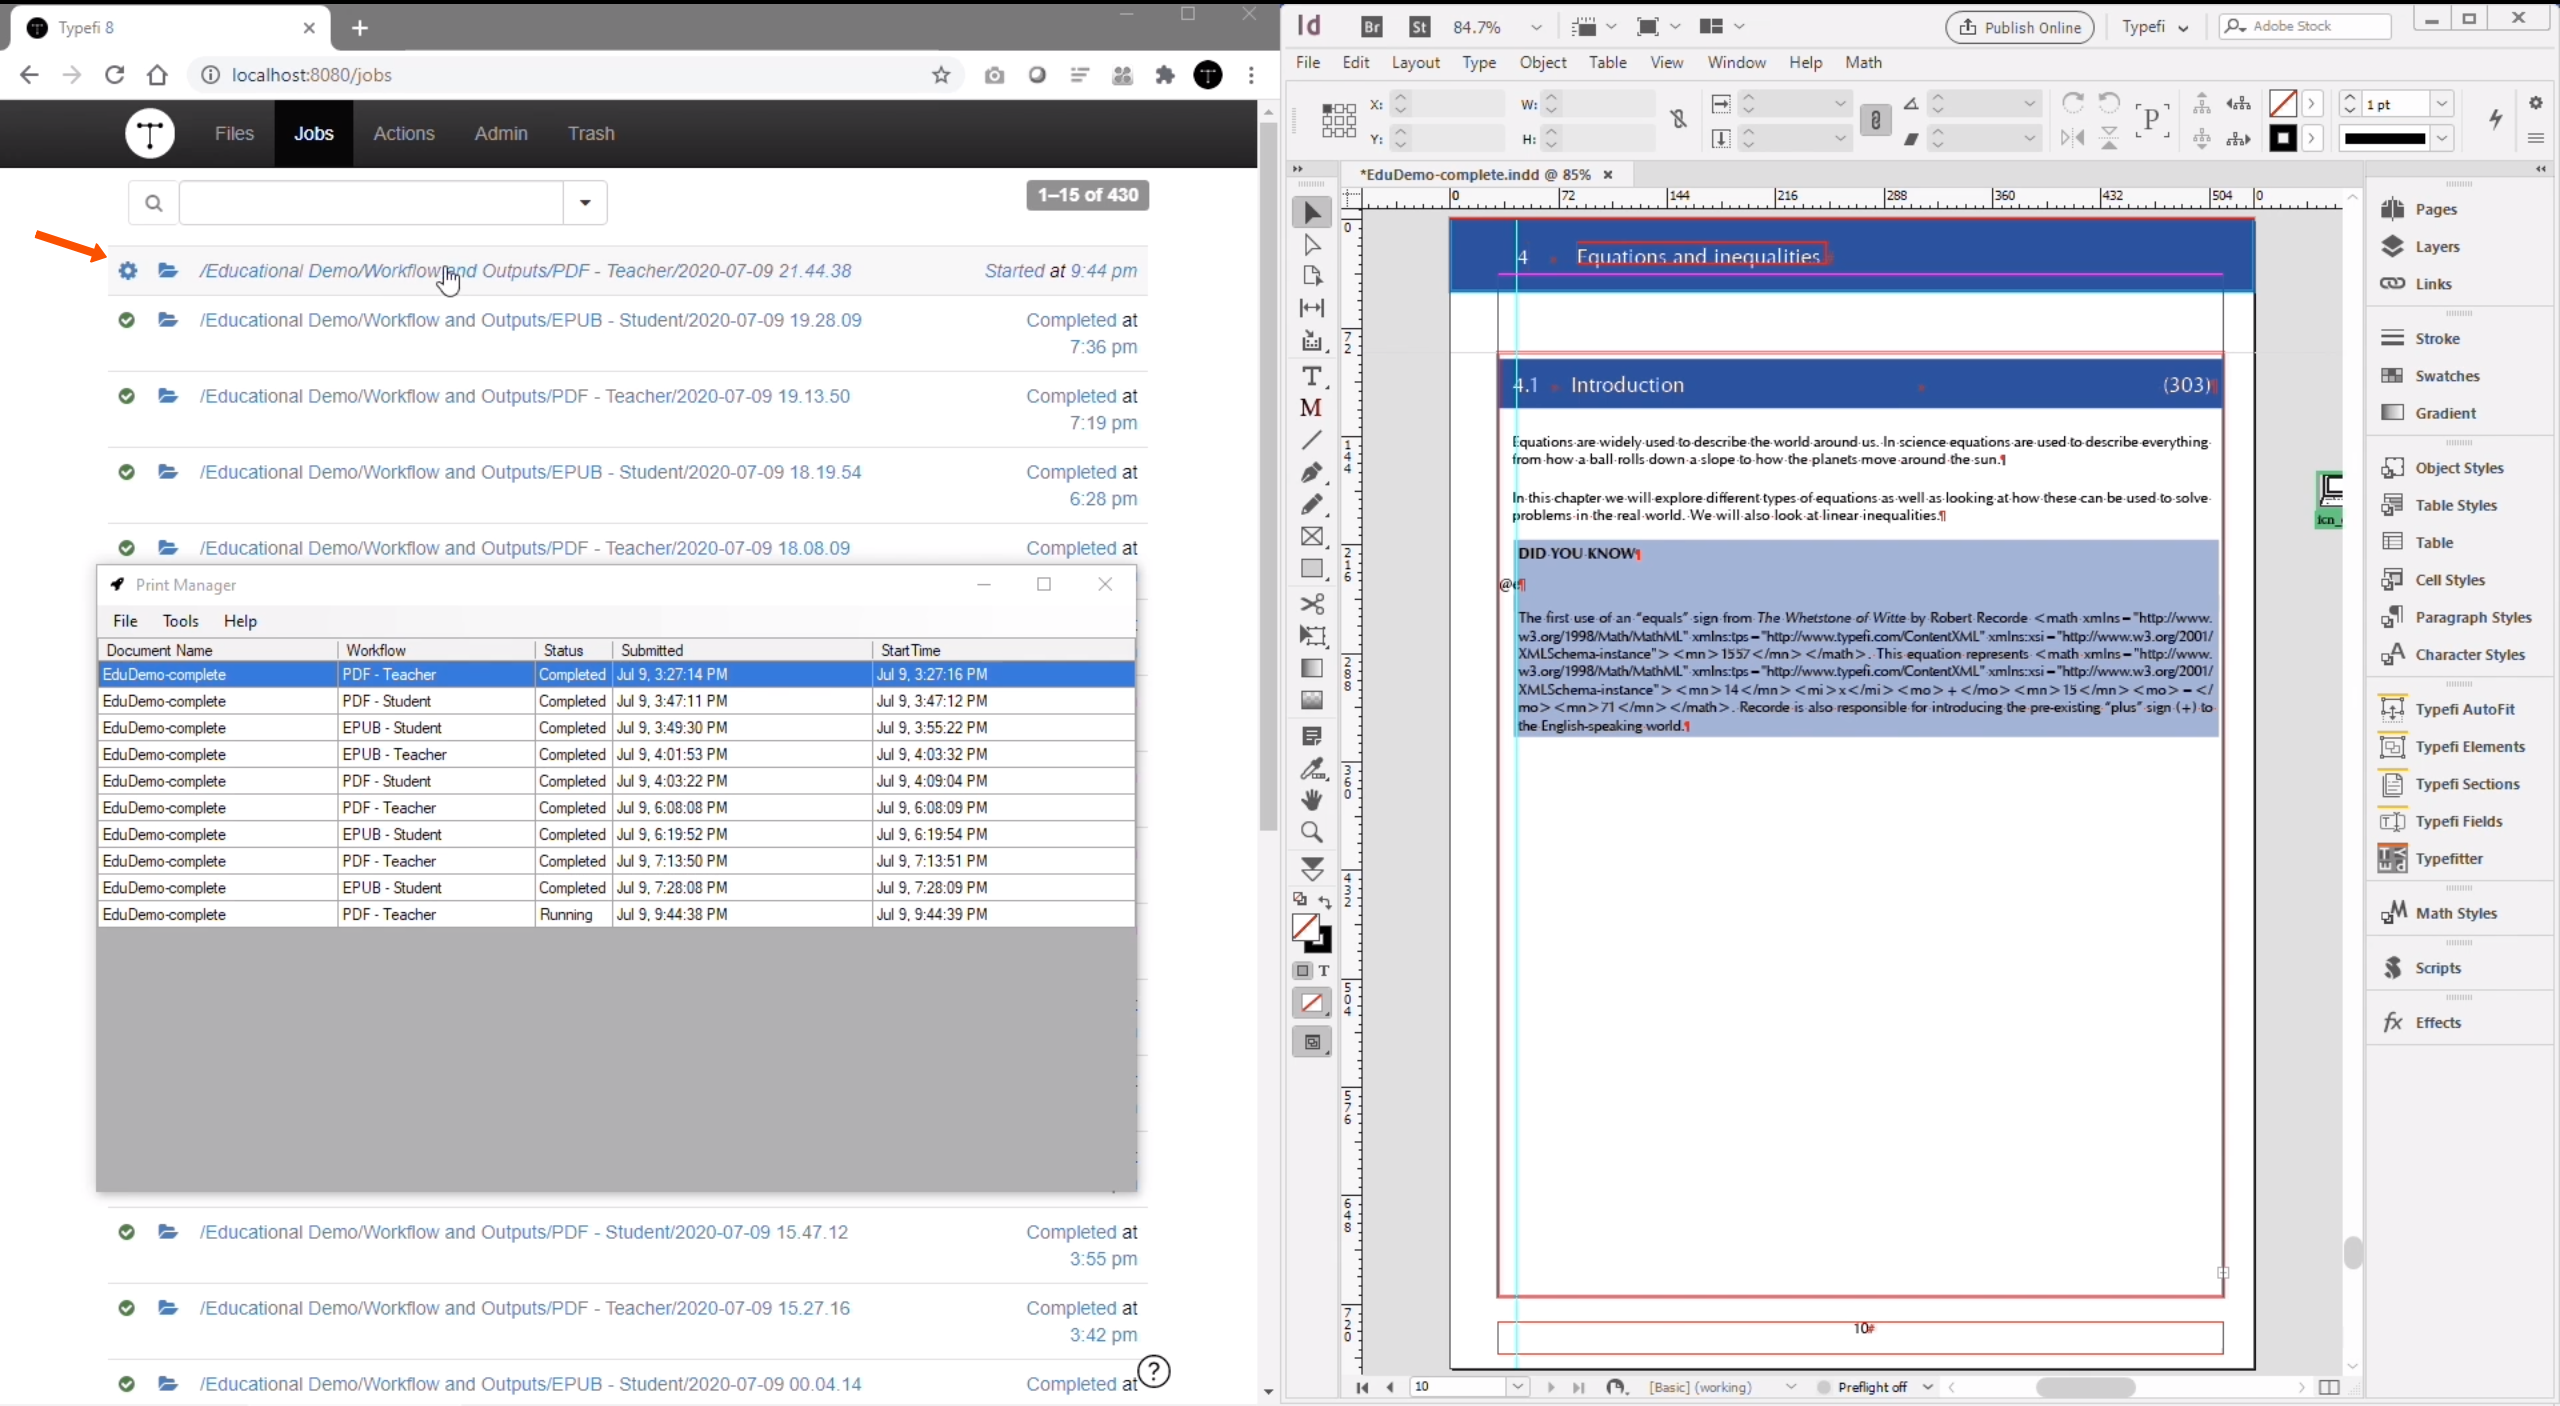Bookmark this page with star icon
This screenshot has width=2560, height=1406.
click(x=941, y=75)
